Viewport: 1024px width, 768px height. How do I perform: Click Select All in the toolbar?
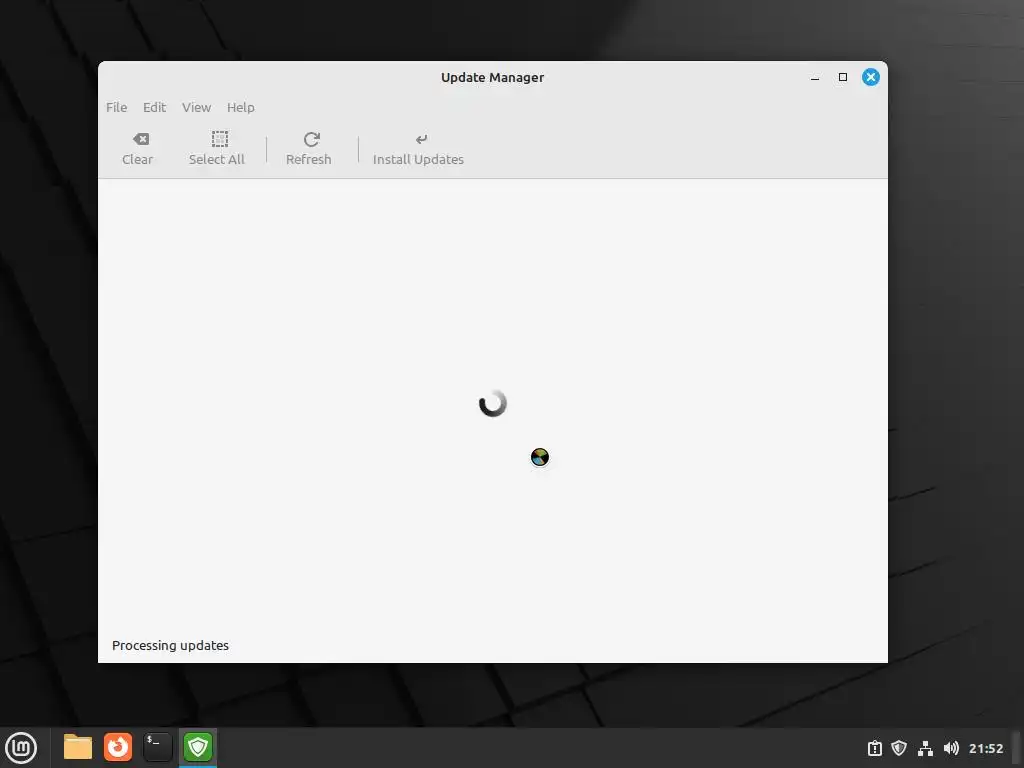pos(217,149)
